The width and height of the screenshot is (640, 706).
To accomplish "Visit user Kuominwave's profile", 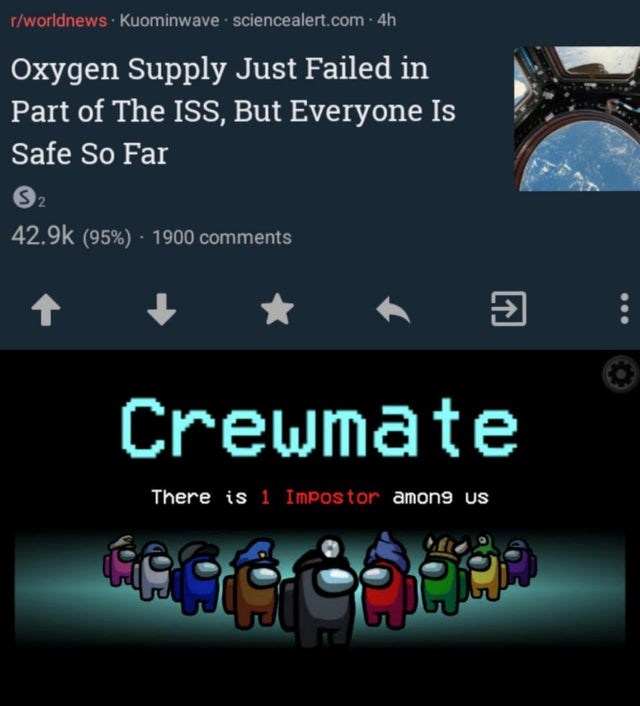I will click(x=169, y=20).
